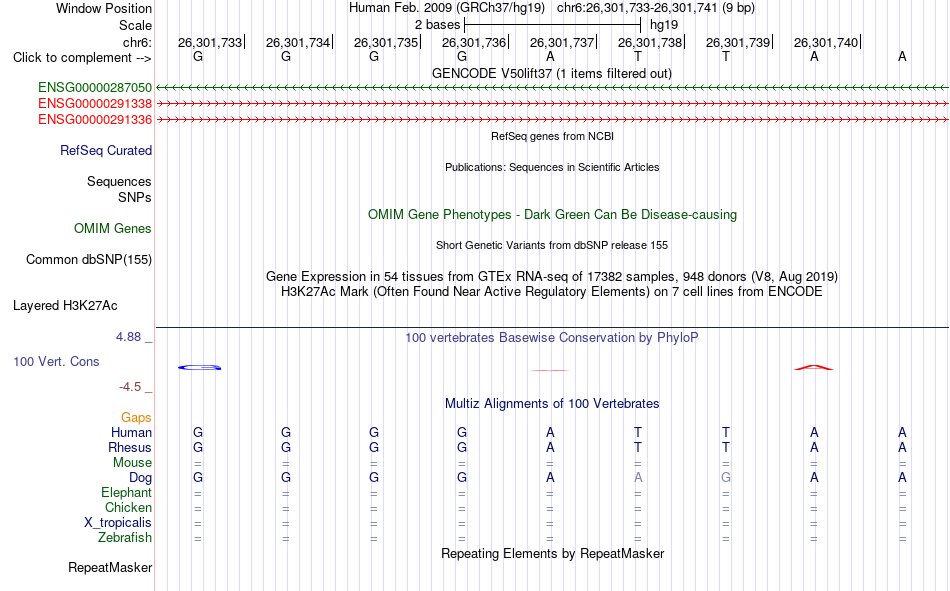Click the Layered H3K27Ac track label

coord(65,306)
